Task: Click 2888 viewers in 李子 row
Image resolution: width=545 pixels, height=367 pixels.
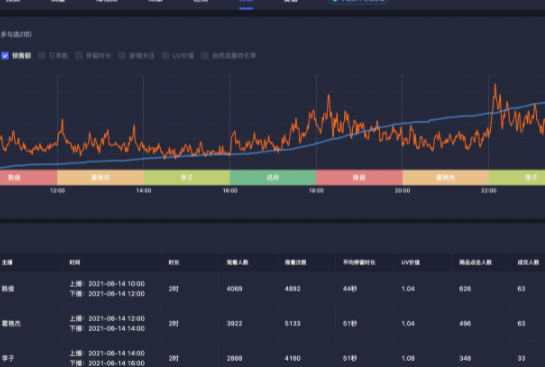Action: point(234,358)
